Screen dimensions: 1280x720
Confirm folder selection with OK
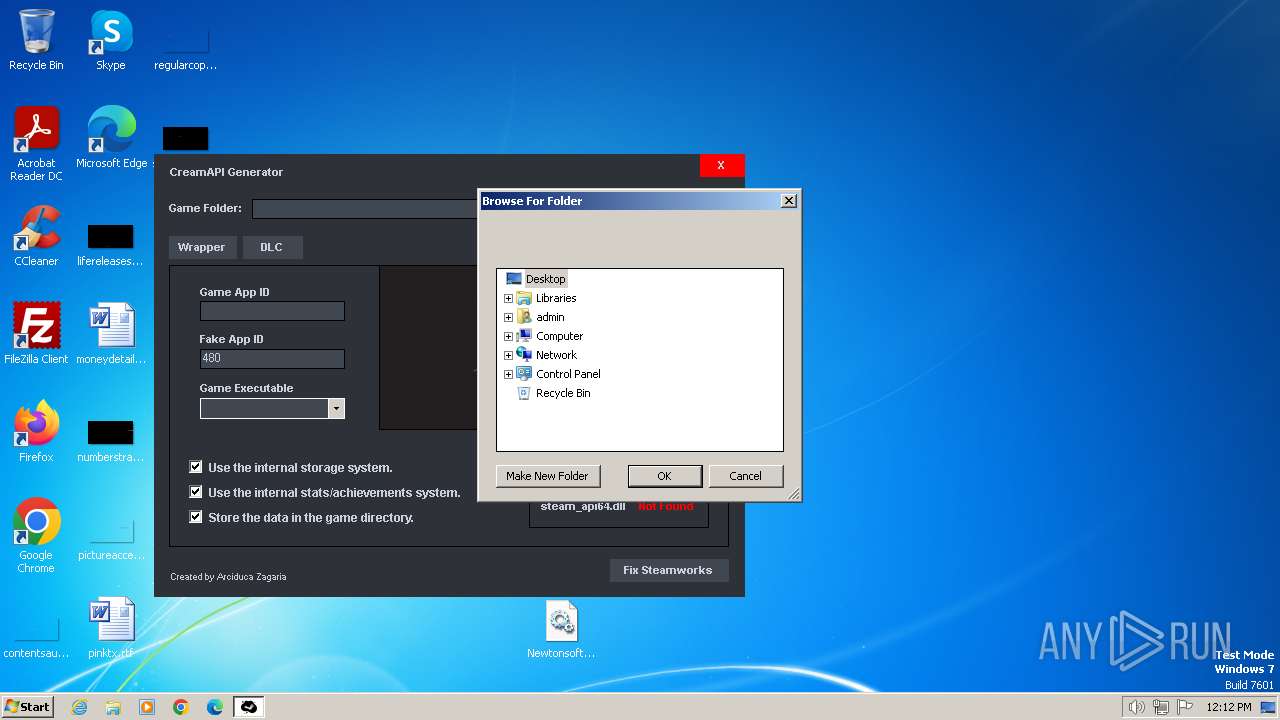664,476
